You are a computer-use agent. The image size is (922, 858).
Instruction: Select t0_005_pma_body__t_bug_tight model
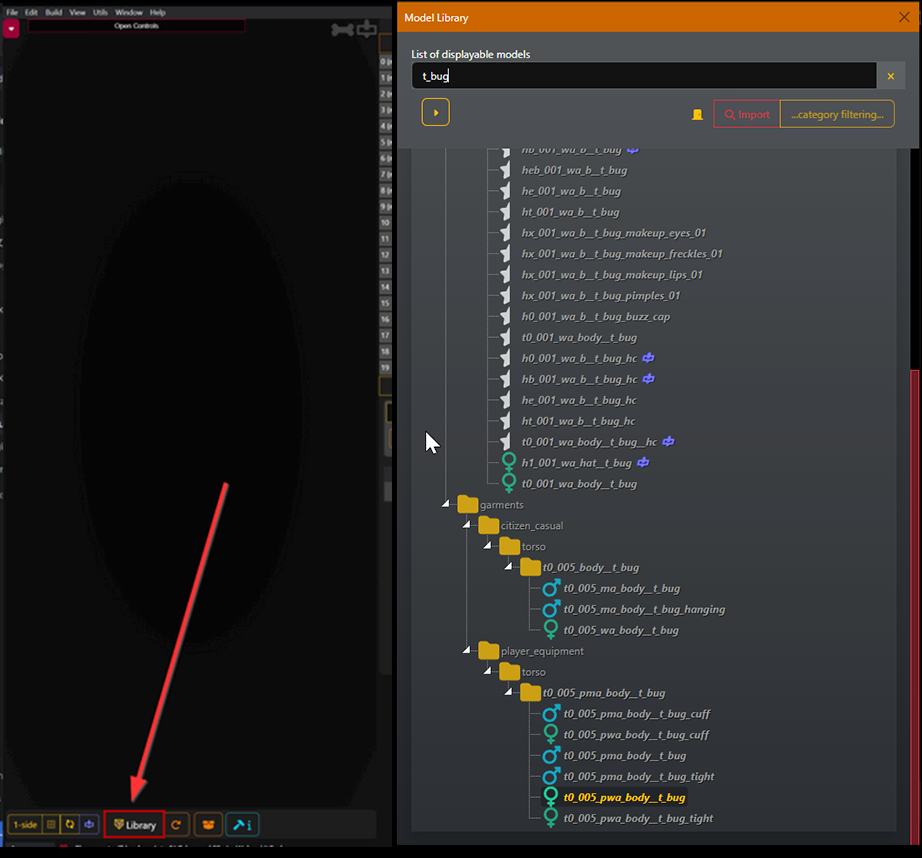point(638,777)
